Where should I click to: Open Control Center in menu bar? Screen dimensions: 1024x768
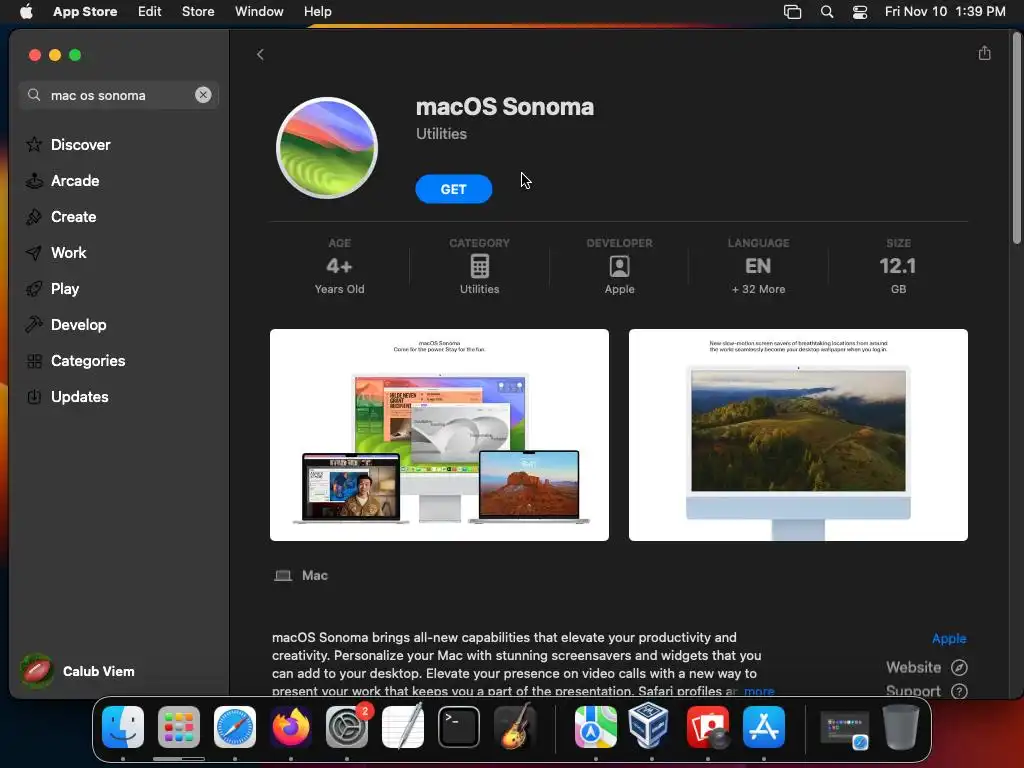860,12
